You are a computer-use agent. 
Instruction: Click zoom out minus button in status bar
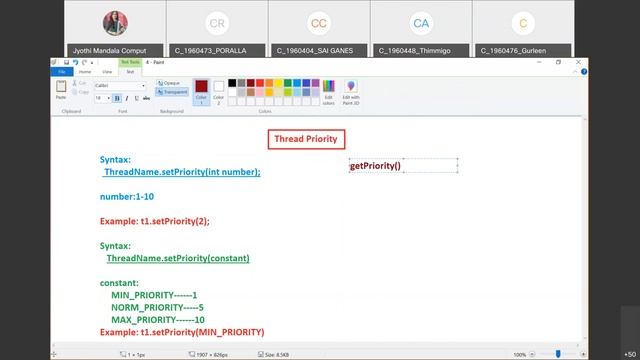tap(532, 354)
